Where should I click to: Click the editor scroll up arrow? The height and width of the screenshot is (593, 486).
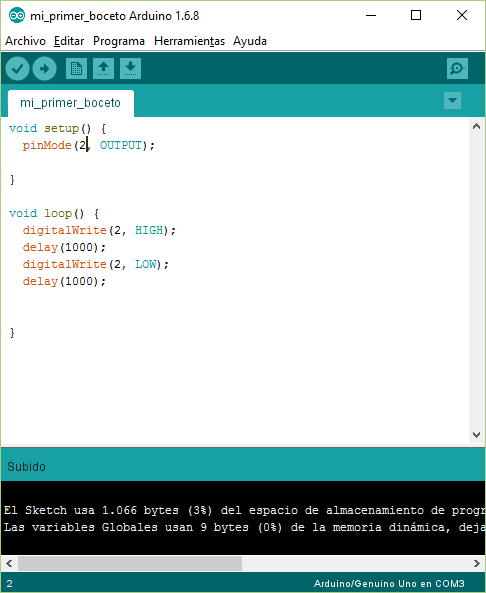477,127
